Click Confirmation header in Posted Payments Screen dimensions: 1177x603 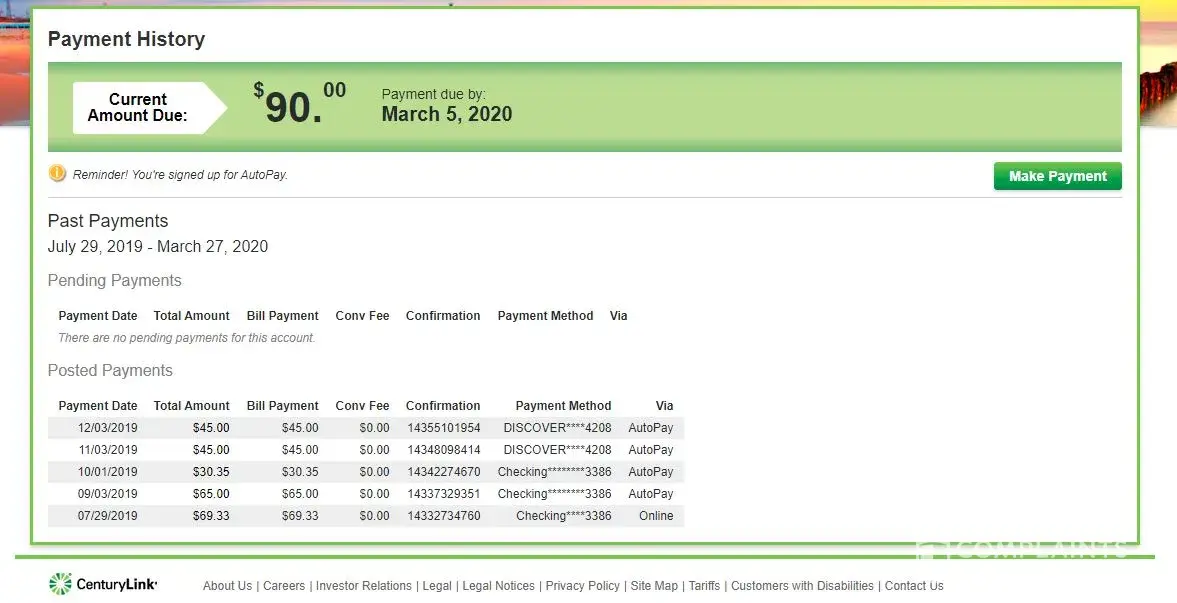(x=443, y=406)
